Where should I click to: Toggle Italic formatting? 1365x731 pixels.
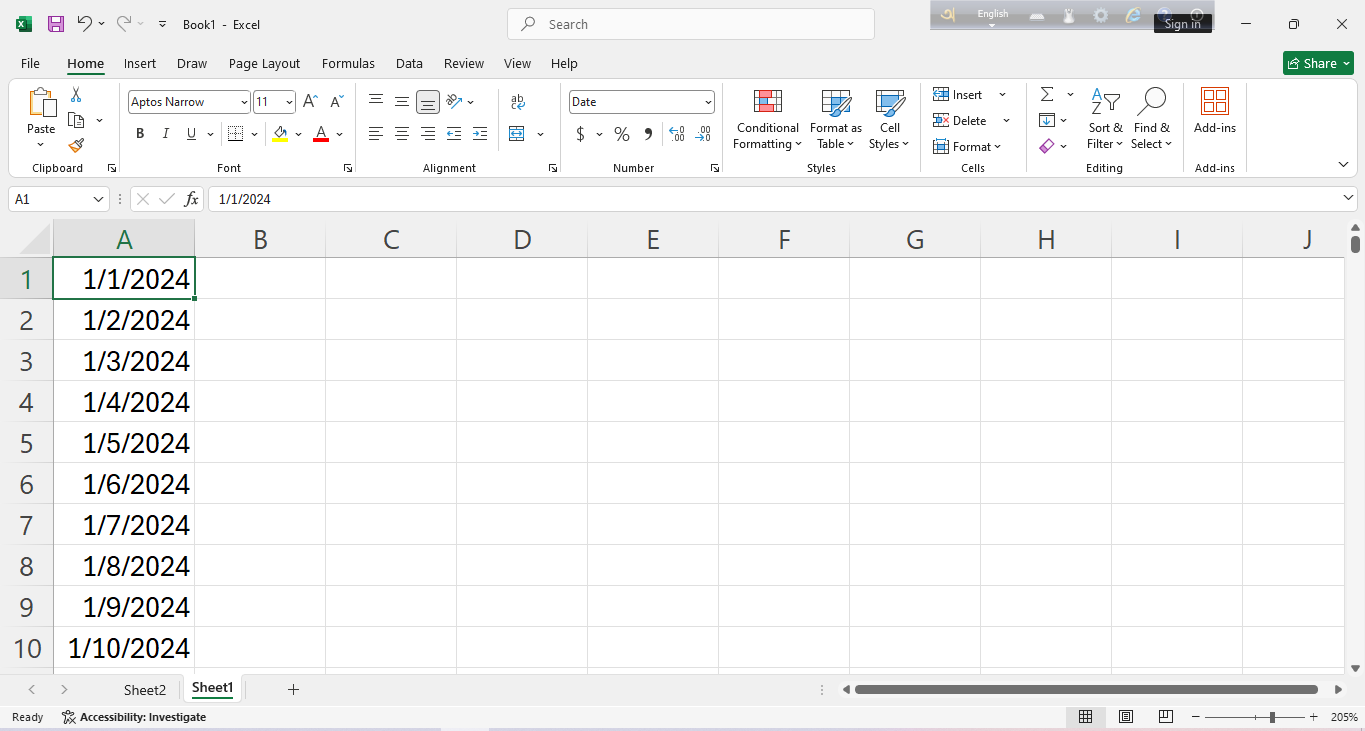[166, 134]
